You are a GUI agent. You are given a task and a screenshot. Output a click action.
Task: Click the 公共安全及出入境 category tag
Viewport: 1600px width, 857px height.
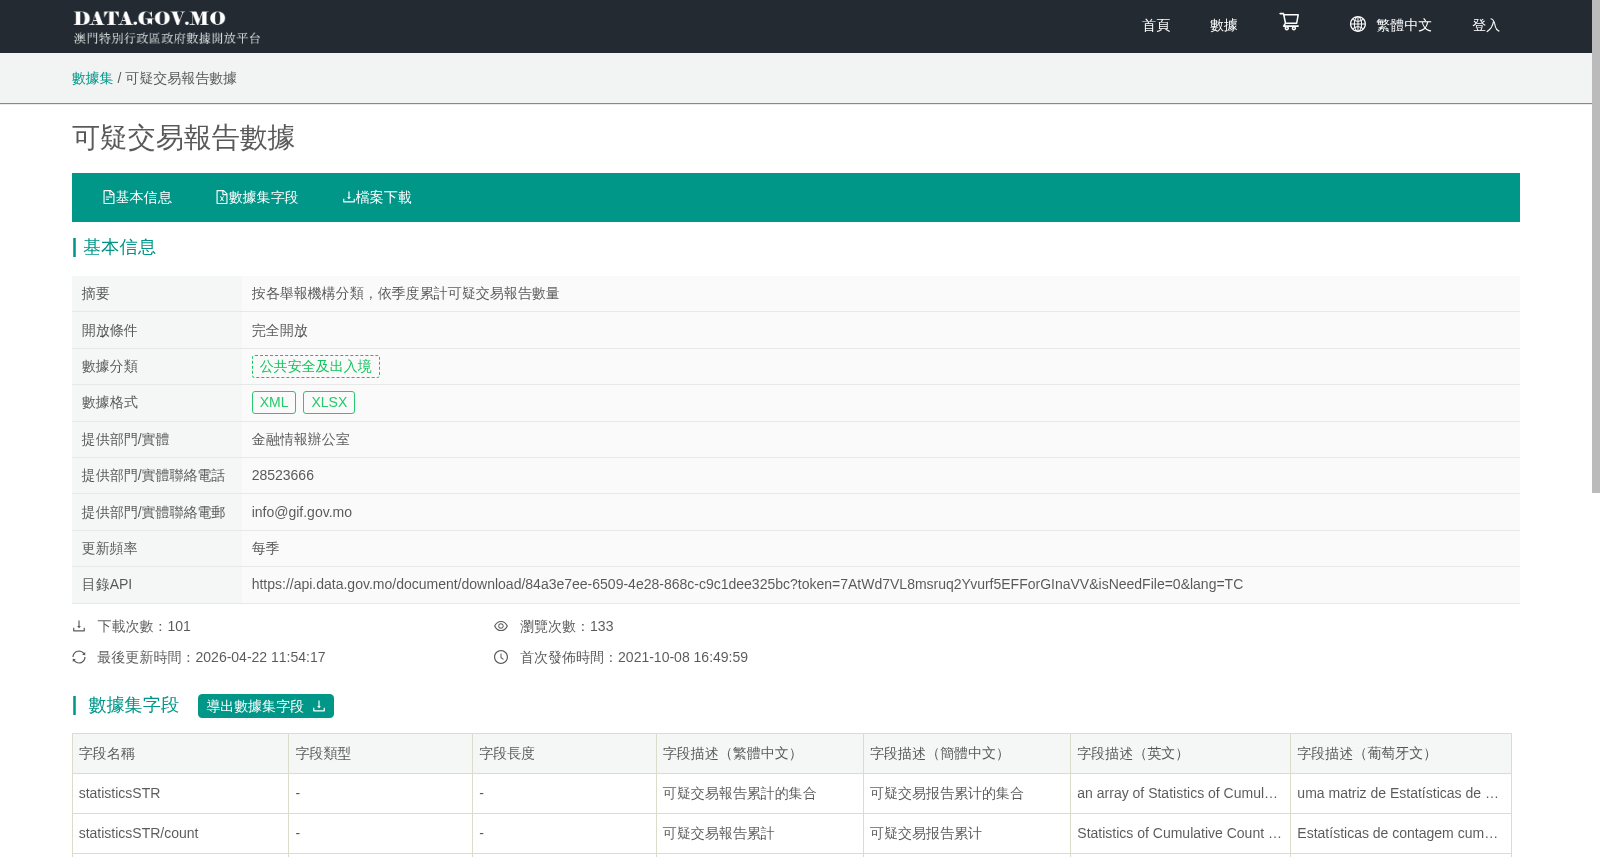(316, 366)
